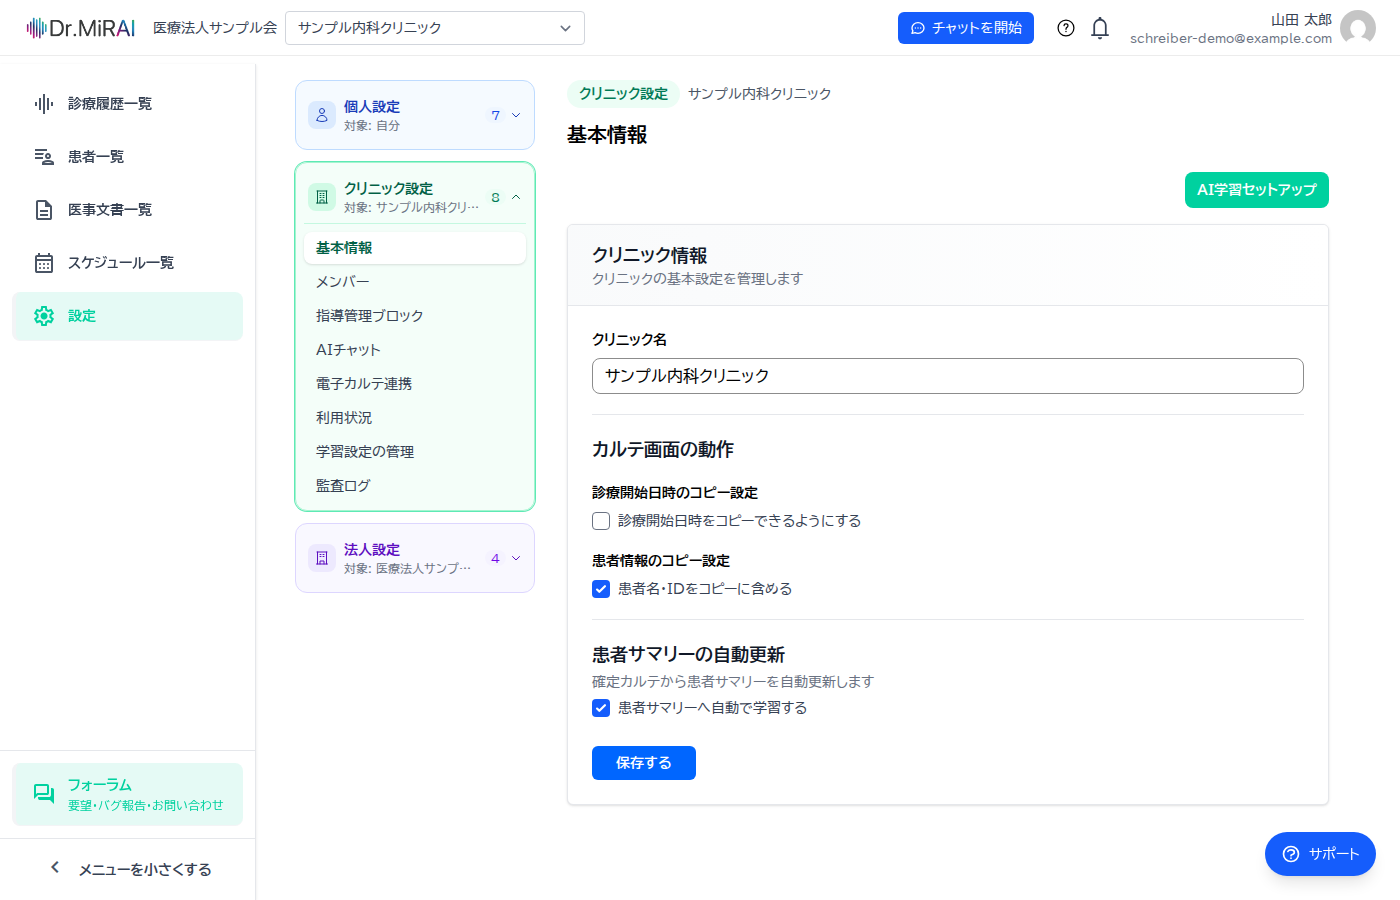Click the calendar icon for スケジュール一覧
The image size is (1400, 900).
[44, 263]
